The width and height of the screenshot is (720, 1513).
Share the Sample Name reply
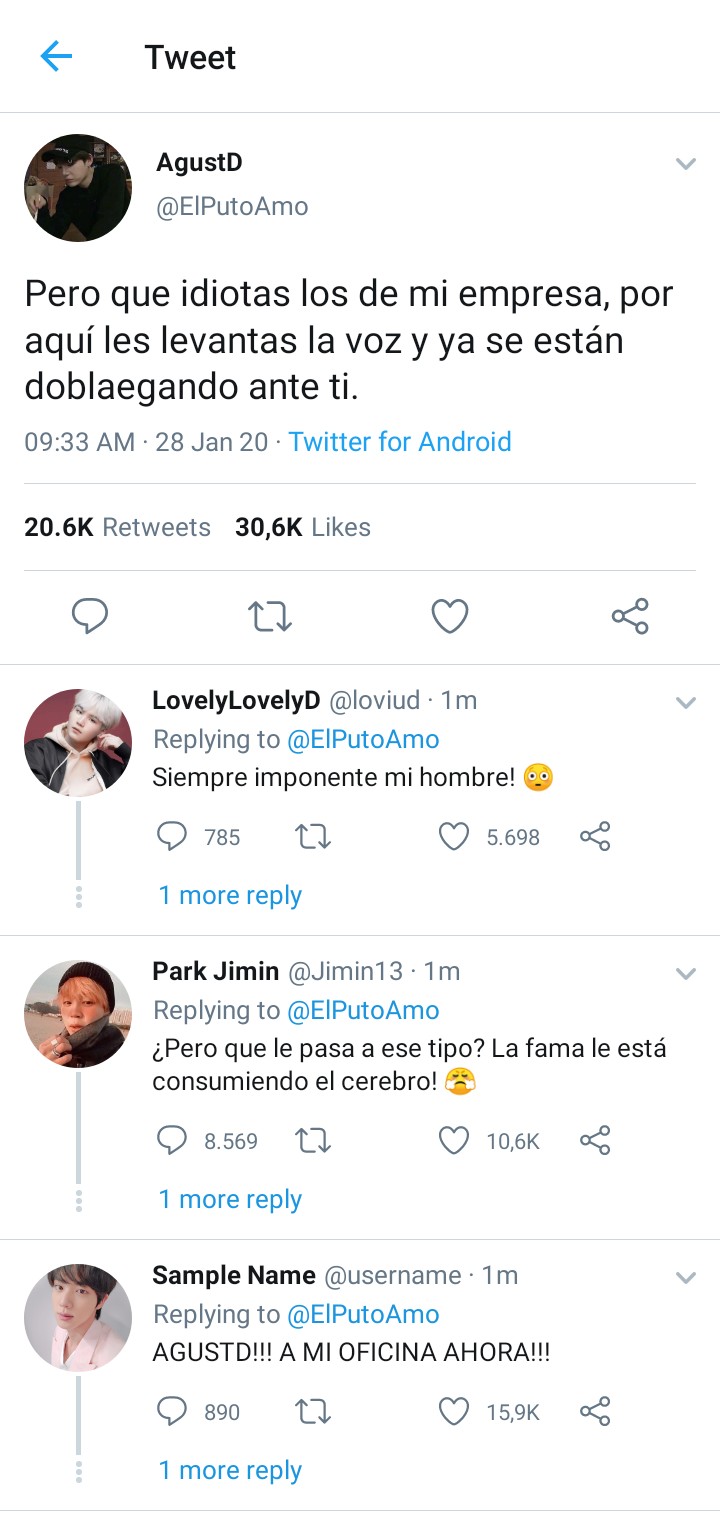click(595, 1411)
